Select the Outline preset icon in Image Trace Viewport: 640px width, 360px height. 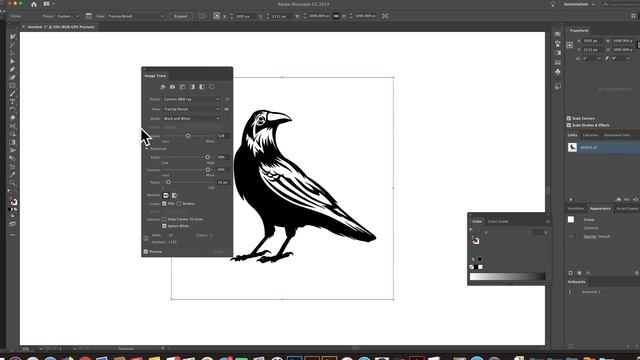(211, 87)
